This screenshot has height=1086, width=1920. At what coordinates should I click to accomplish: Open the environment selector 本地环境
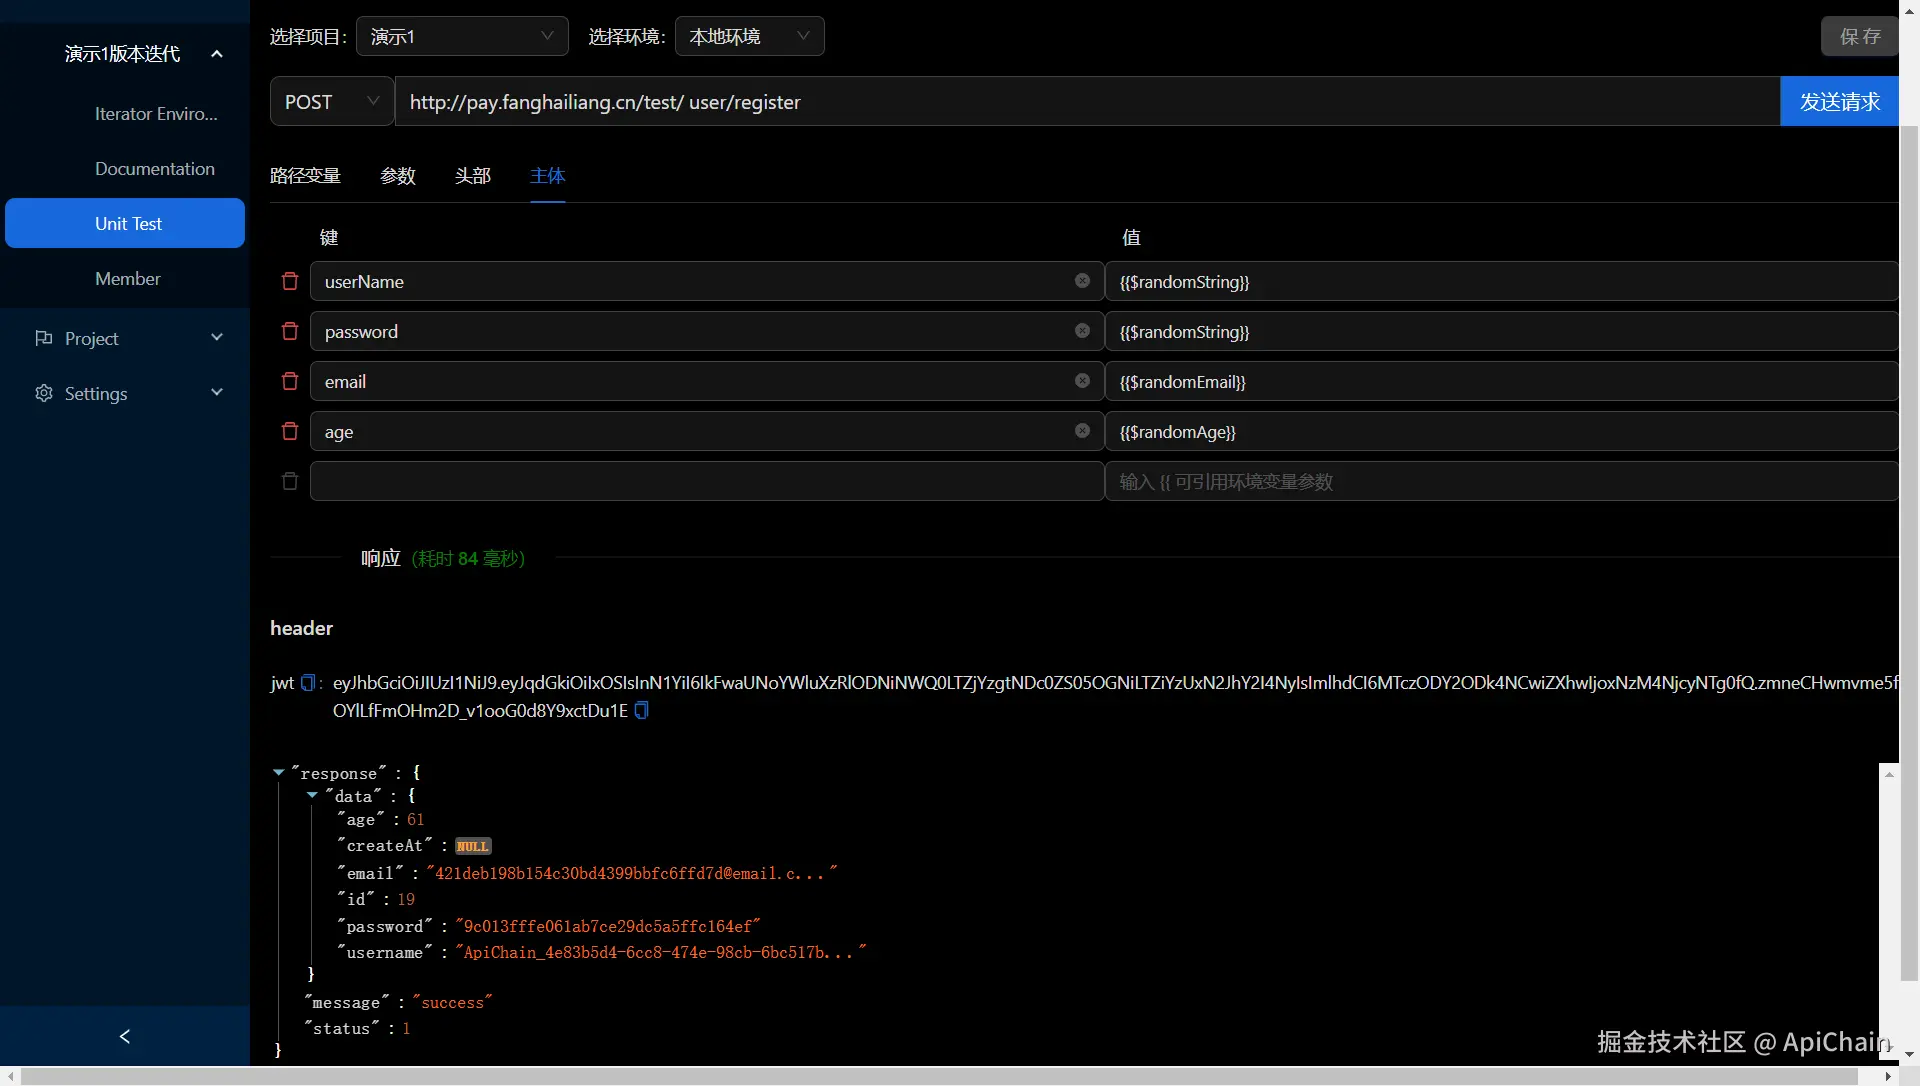pos(749,36)
